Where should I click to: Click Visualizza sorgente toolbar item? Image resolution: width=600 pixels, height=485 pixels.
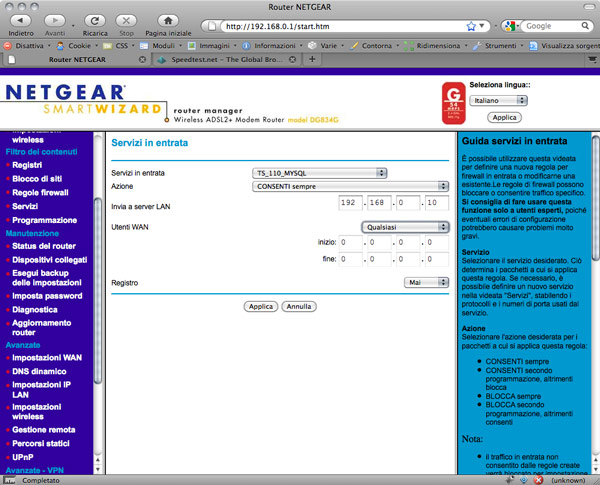(x=564, y=46)
